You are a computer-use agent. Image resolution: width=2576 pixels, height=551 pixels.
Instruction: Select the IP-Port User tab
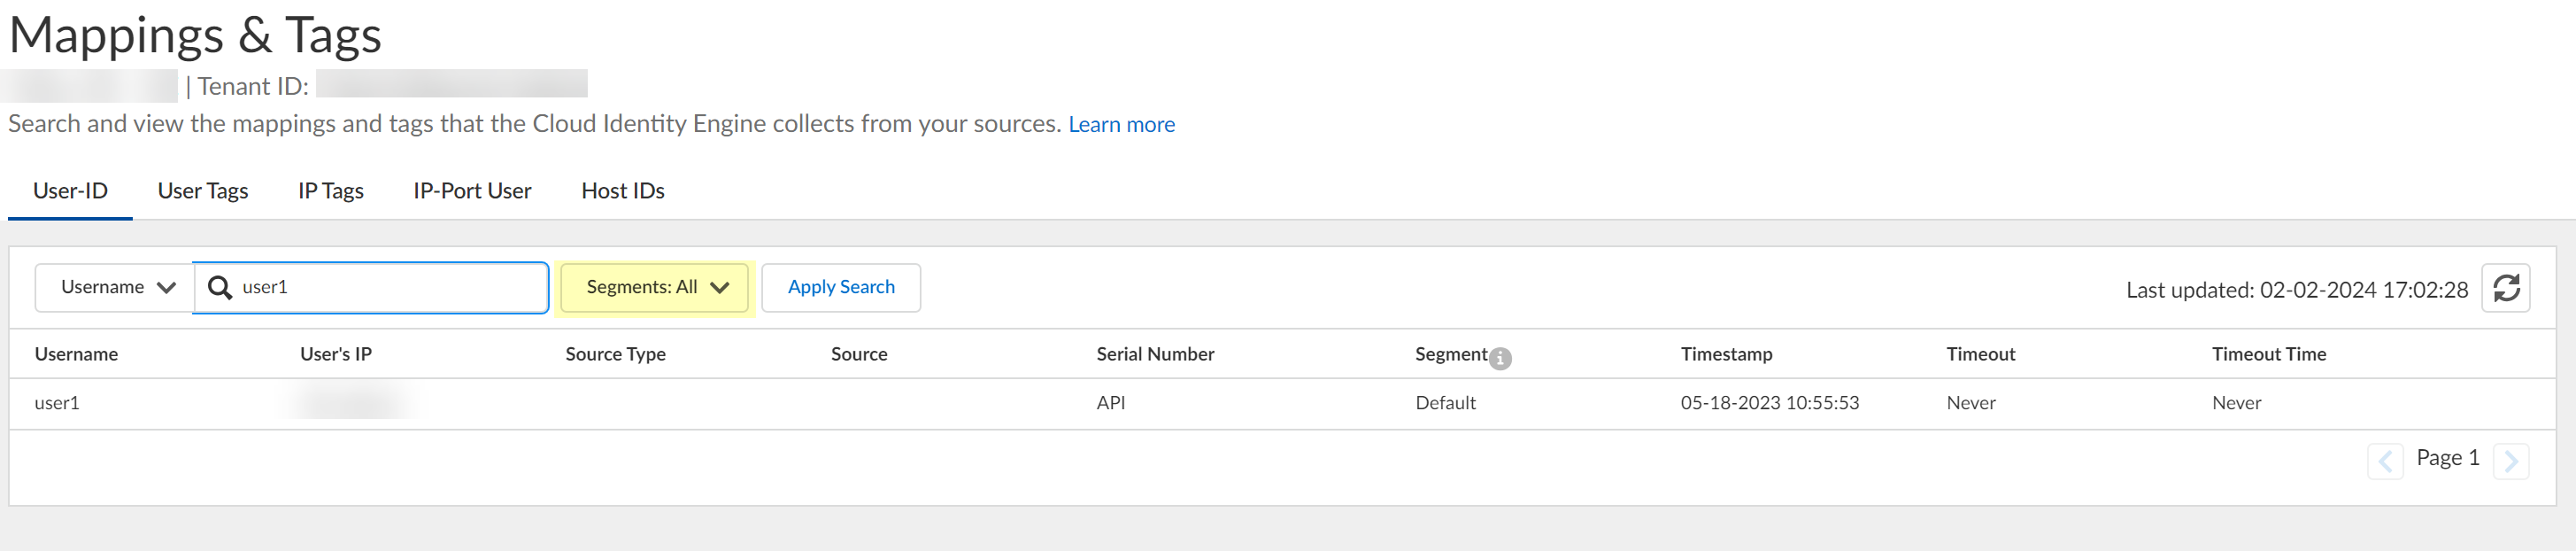pos(472,191)
